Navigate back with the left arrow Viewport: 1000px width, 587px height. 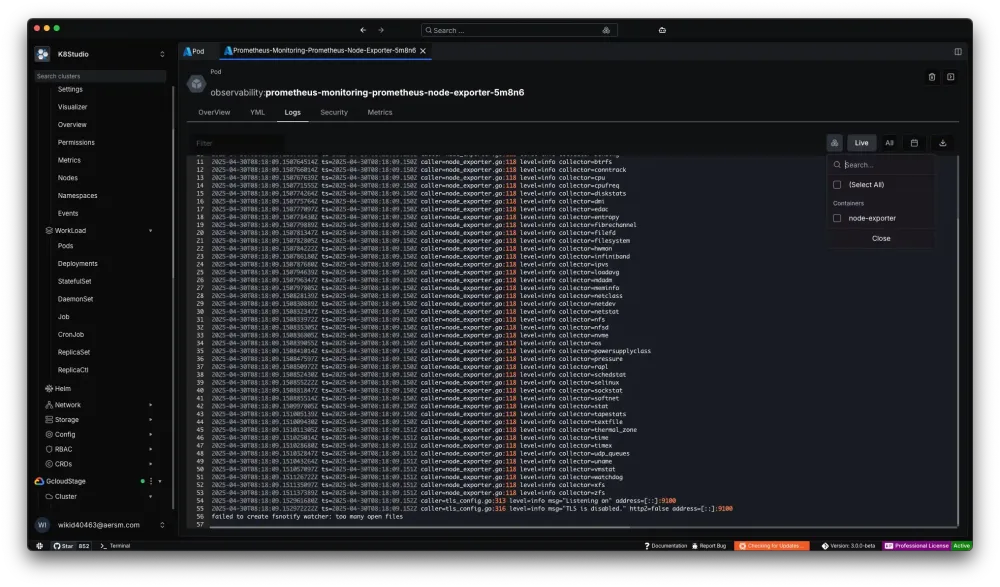tap(363, 30)
